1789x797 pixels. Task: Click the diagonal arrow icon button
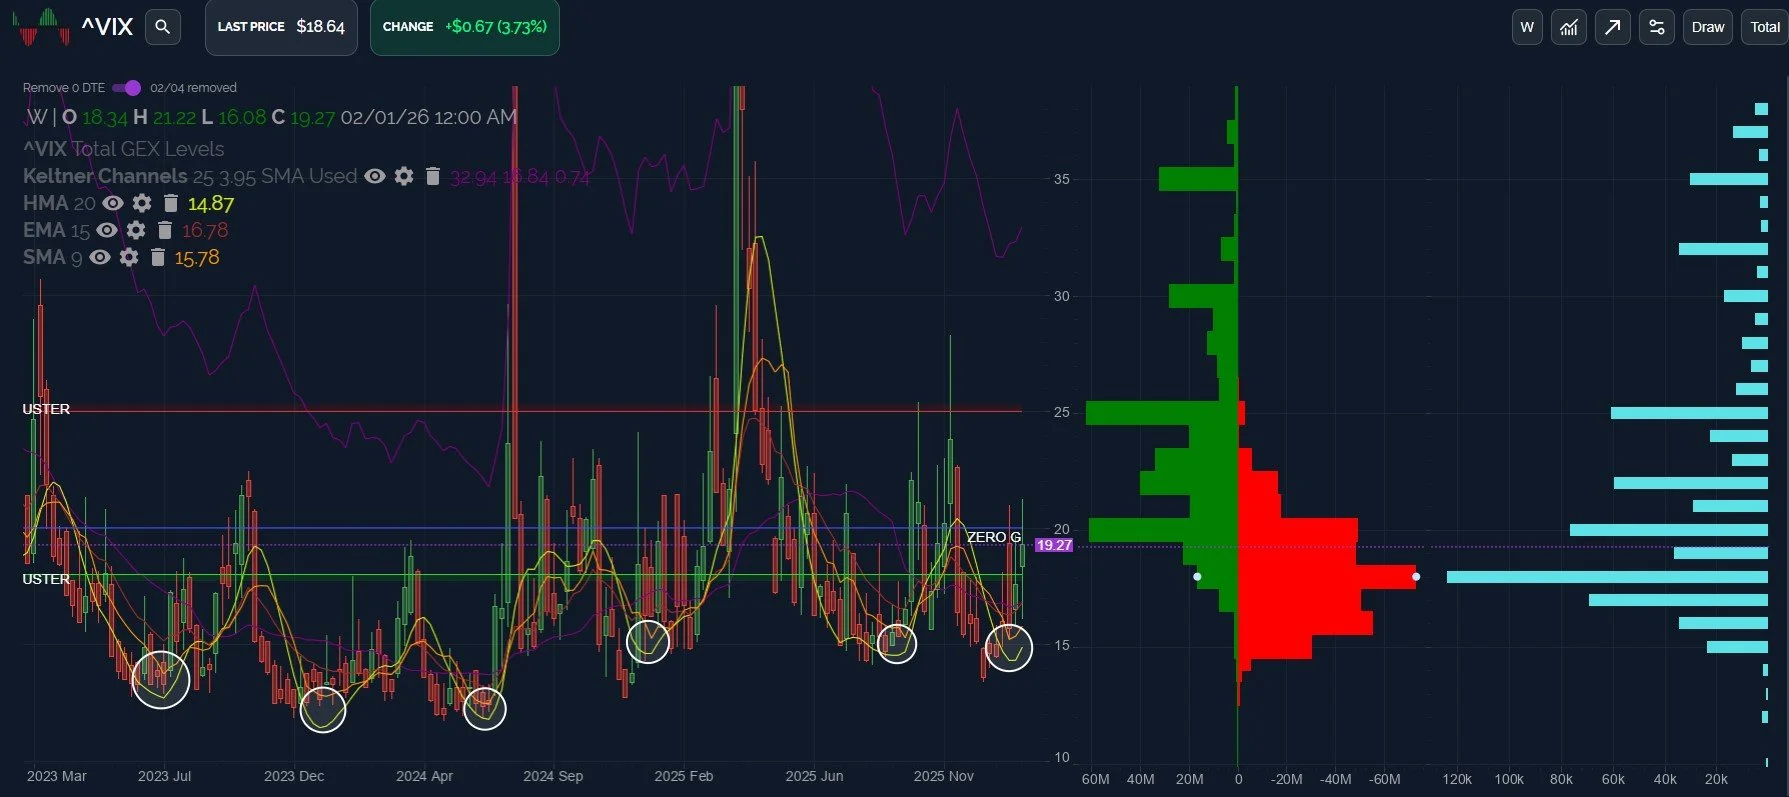[1613, 27]
